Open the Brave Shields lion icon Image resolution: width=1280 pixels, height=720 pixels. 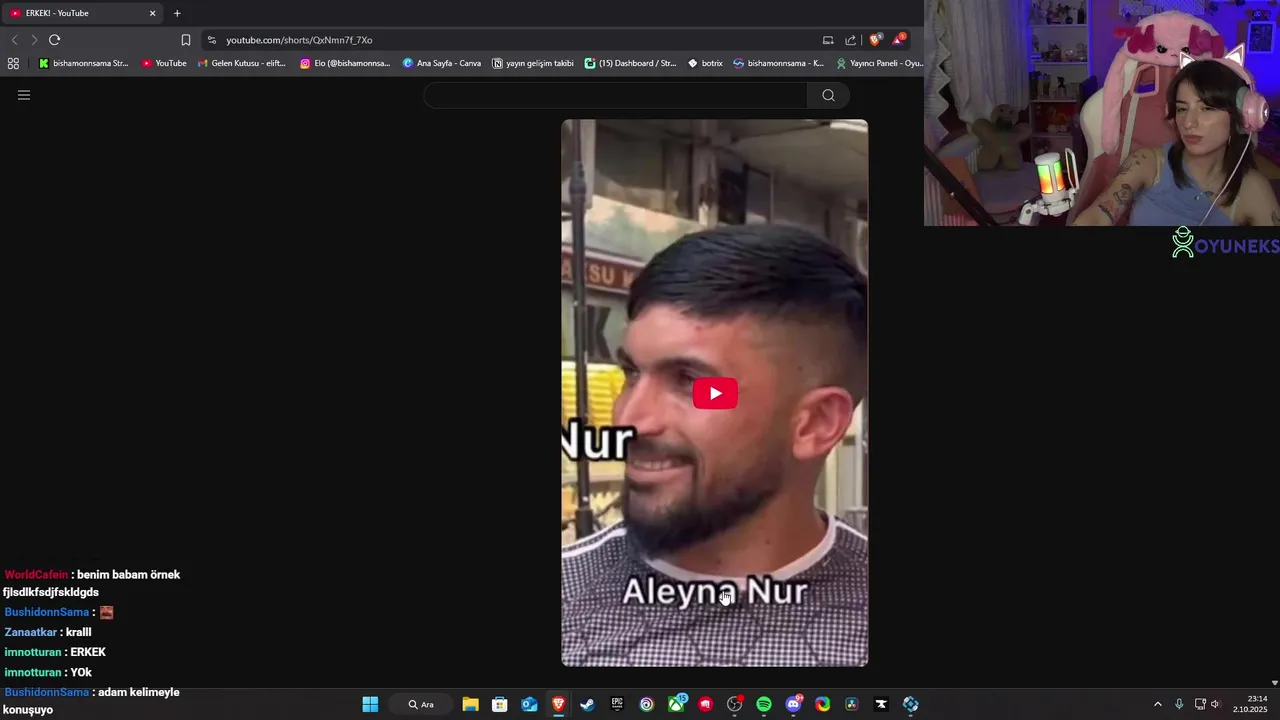click(875, 40)
